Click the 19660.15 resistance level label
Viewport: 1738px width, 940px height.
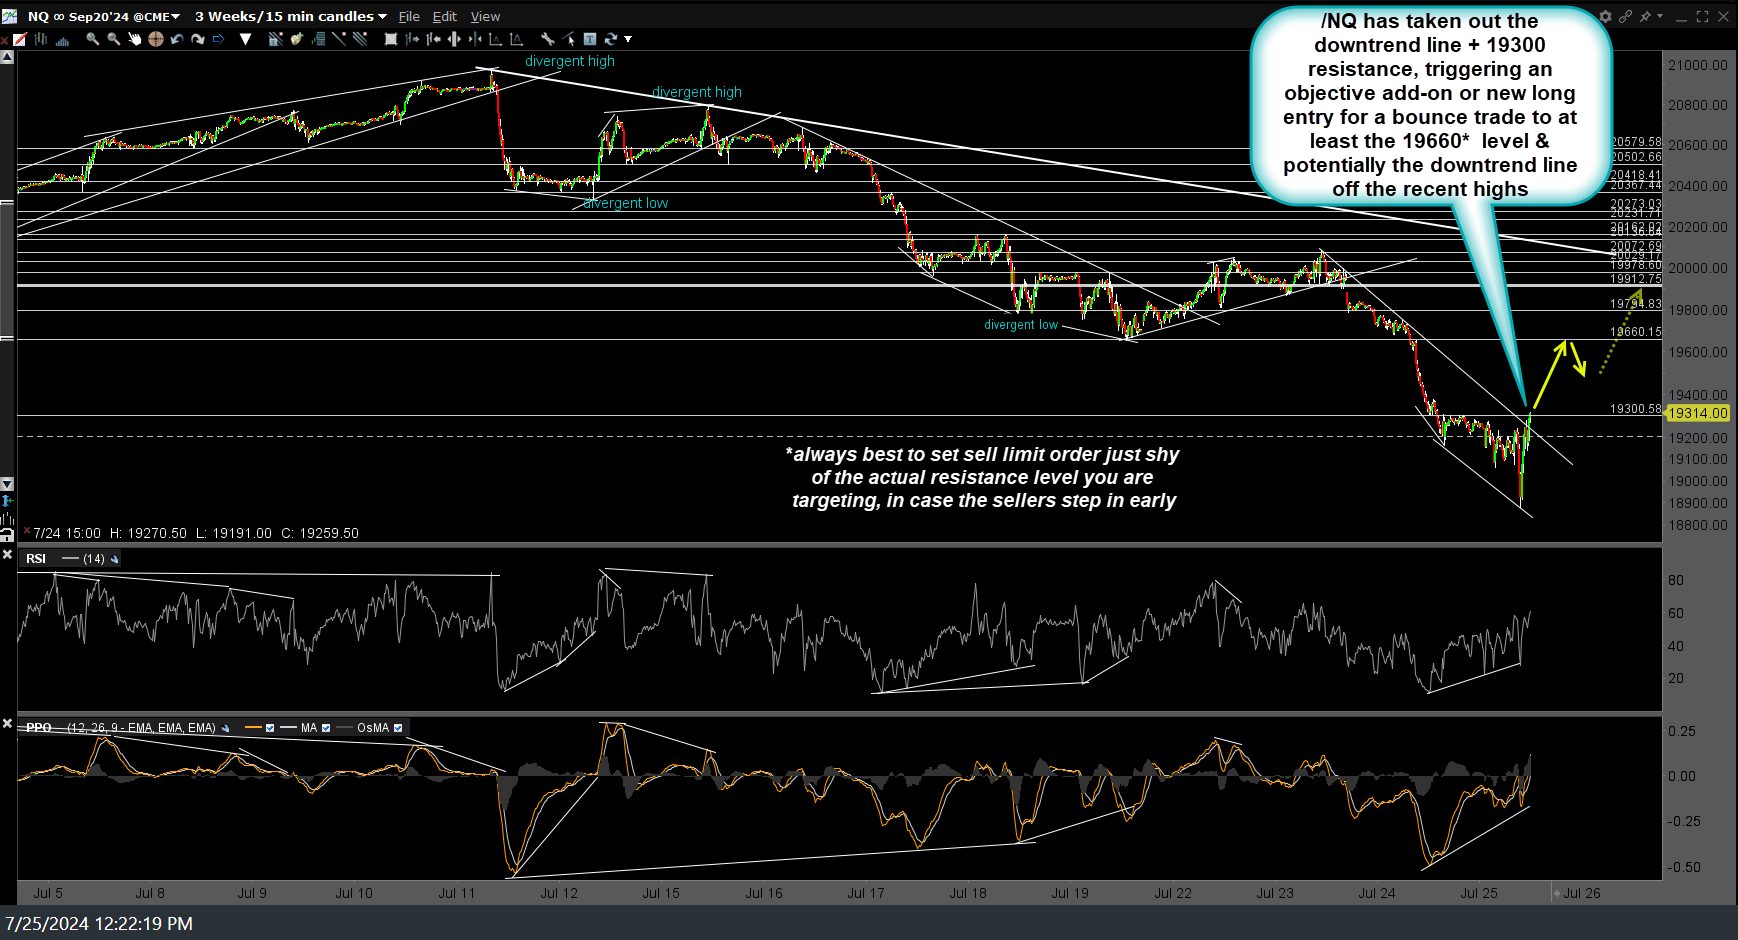[1635, 332]
